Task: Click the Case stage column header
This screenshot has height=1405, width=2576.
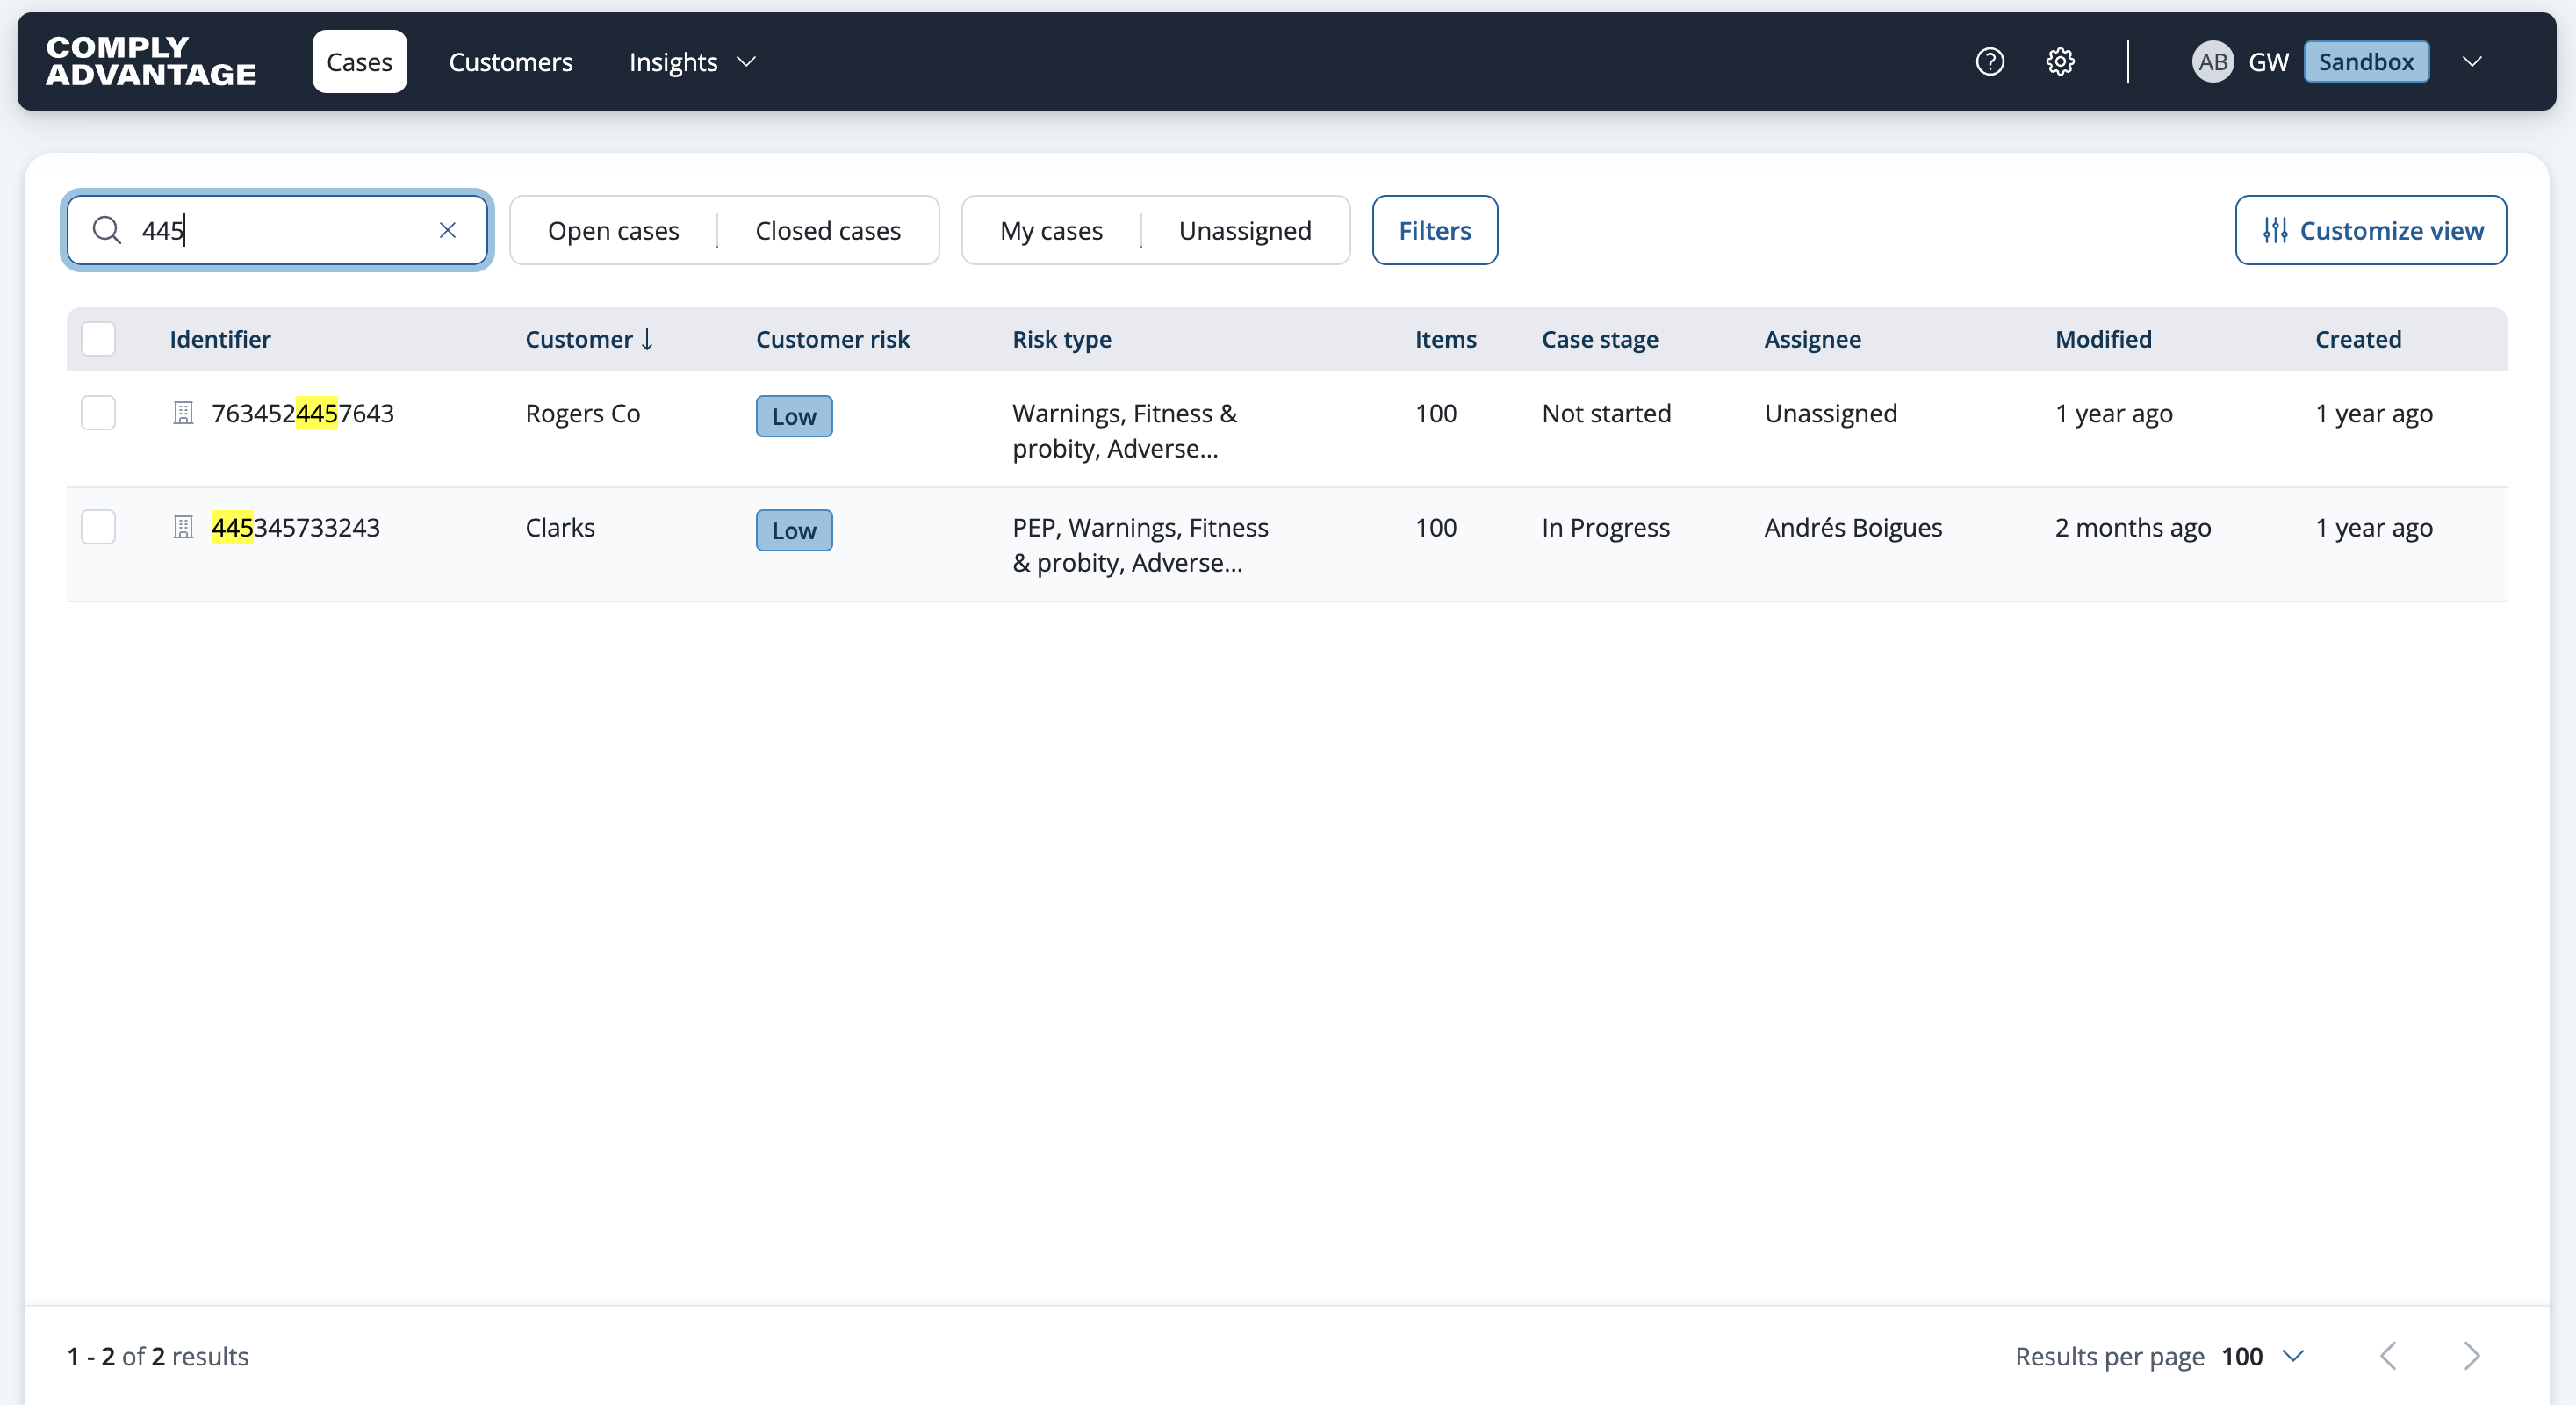Action: click(x=1600, y=340)
